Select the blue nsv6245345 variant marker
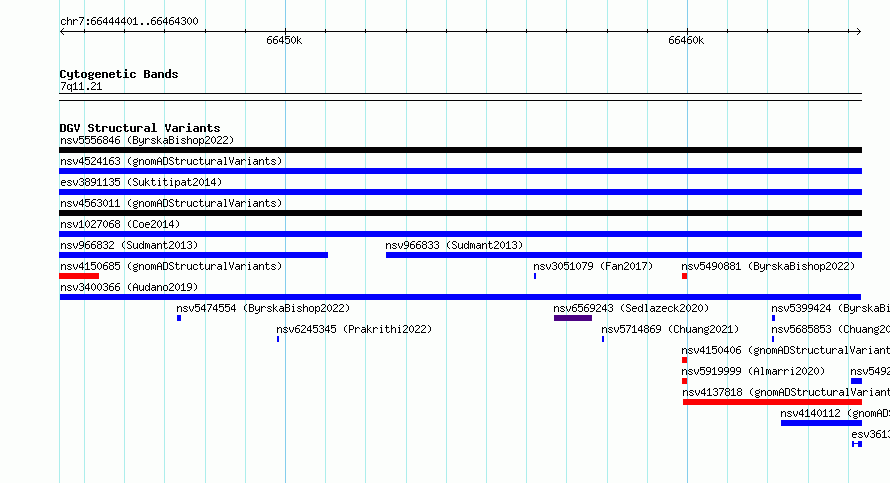890x483 pixels. 278,339
